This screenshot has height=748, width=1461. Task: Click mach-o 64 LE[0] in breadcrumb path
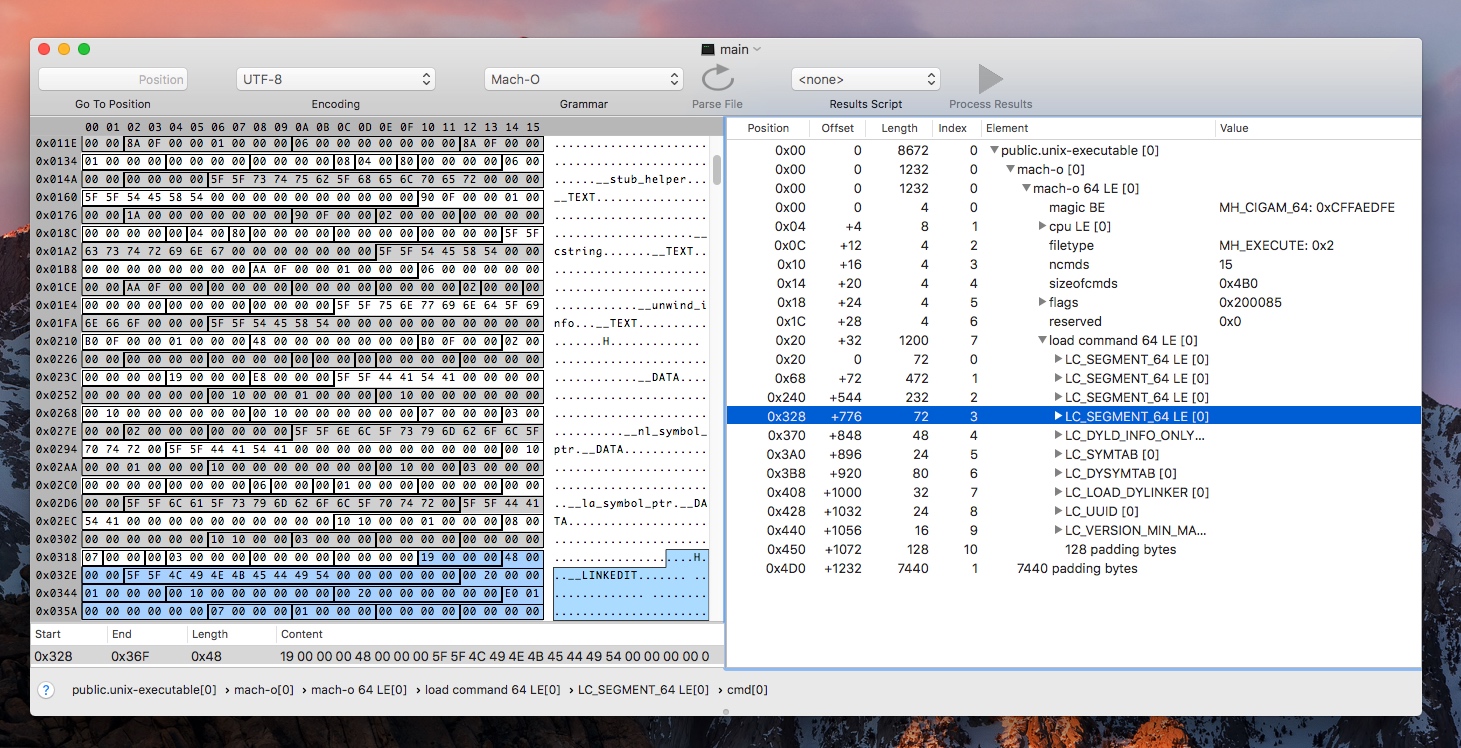[359, 690]
